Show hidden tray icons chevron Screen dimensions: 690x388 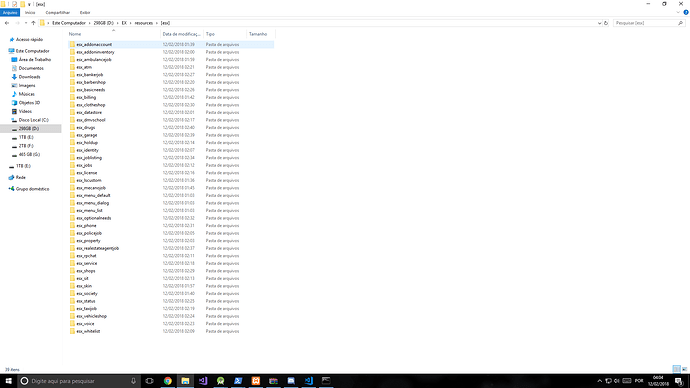coord(599,381)
